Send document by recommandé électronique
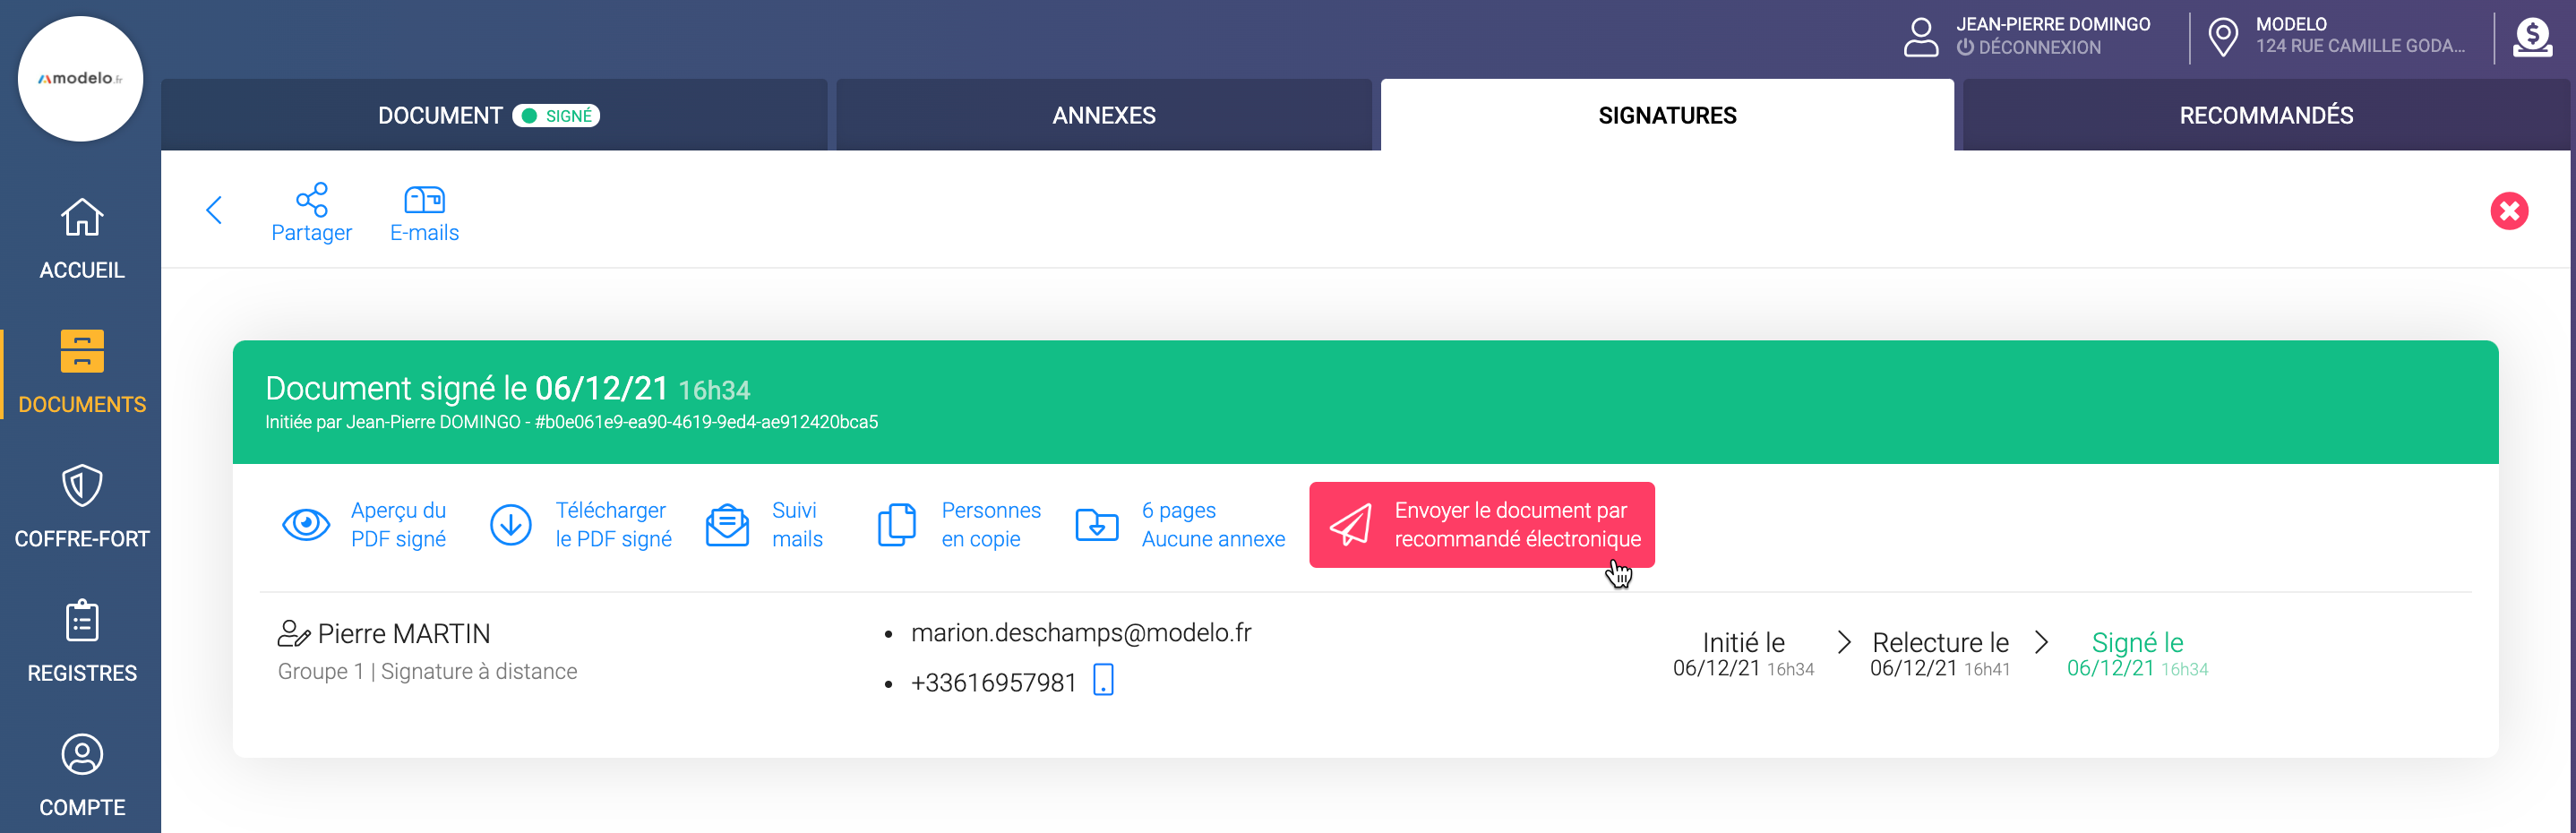The height and width of the screenshot is (833, 2576). 1481,524
